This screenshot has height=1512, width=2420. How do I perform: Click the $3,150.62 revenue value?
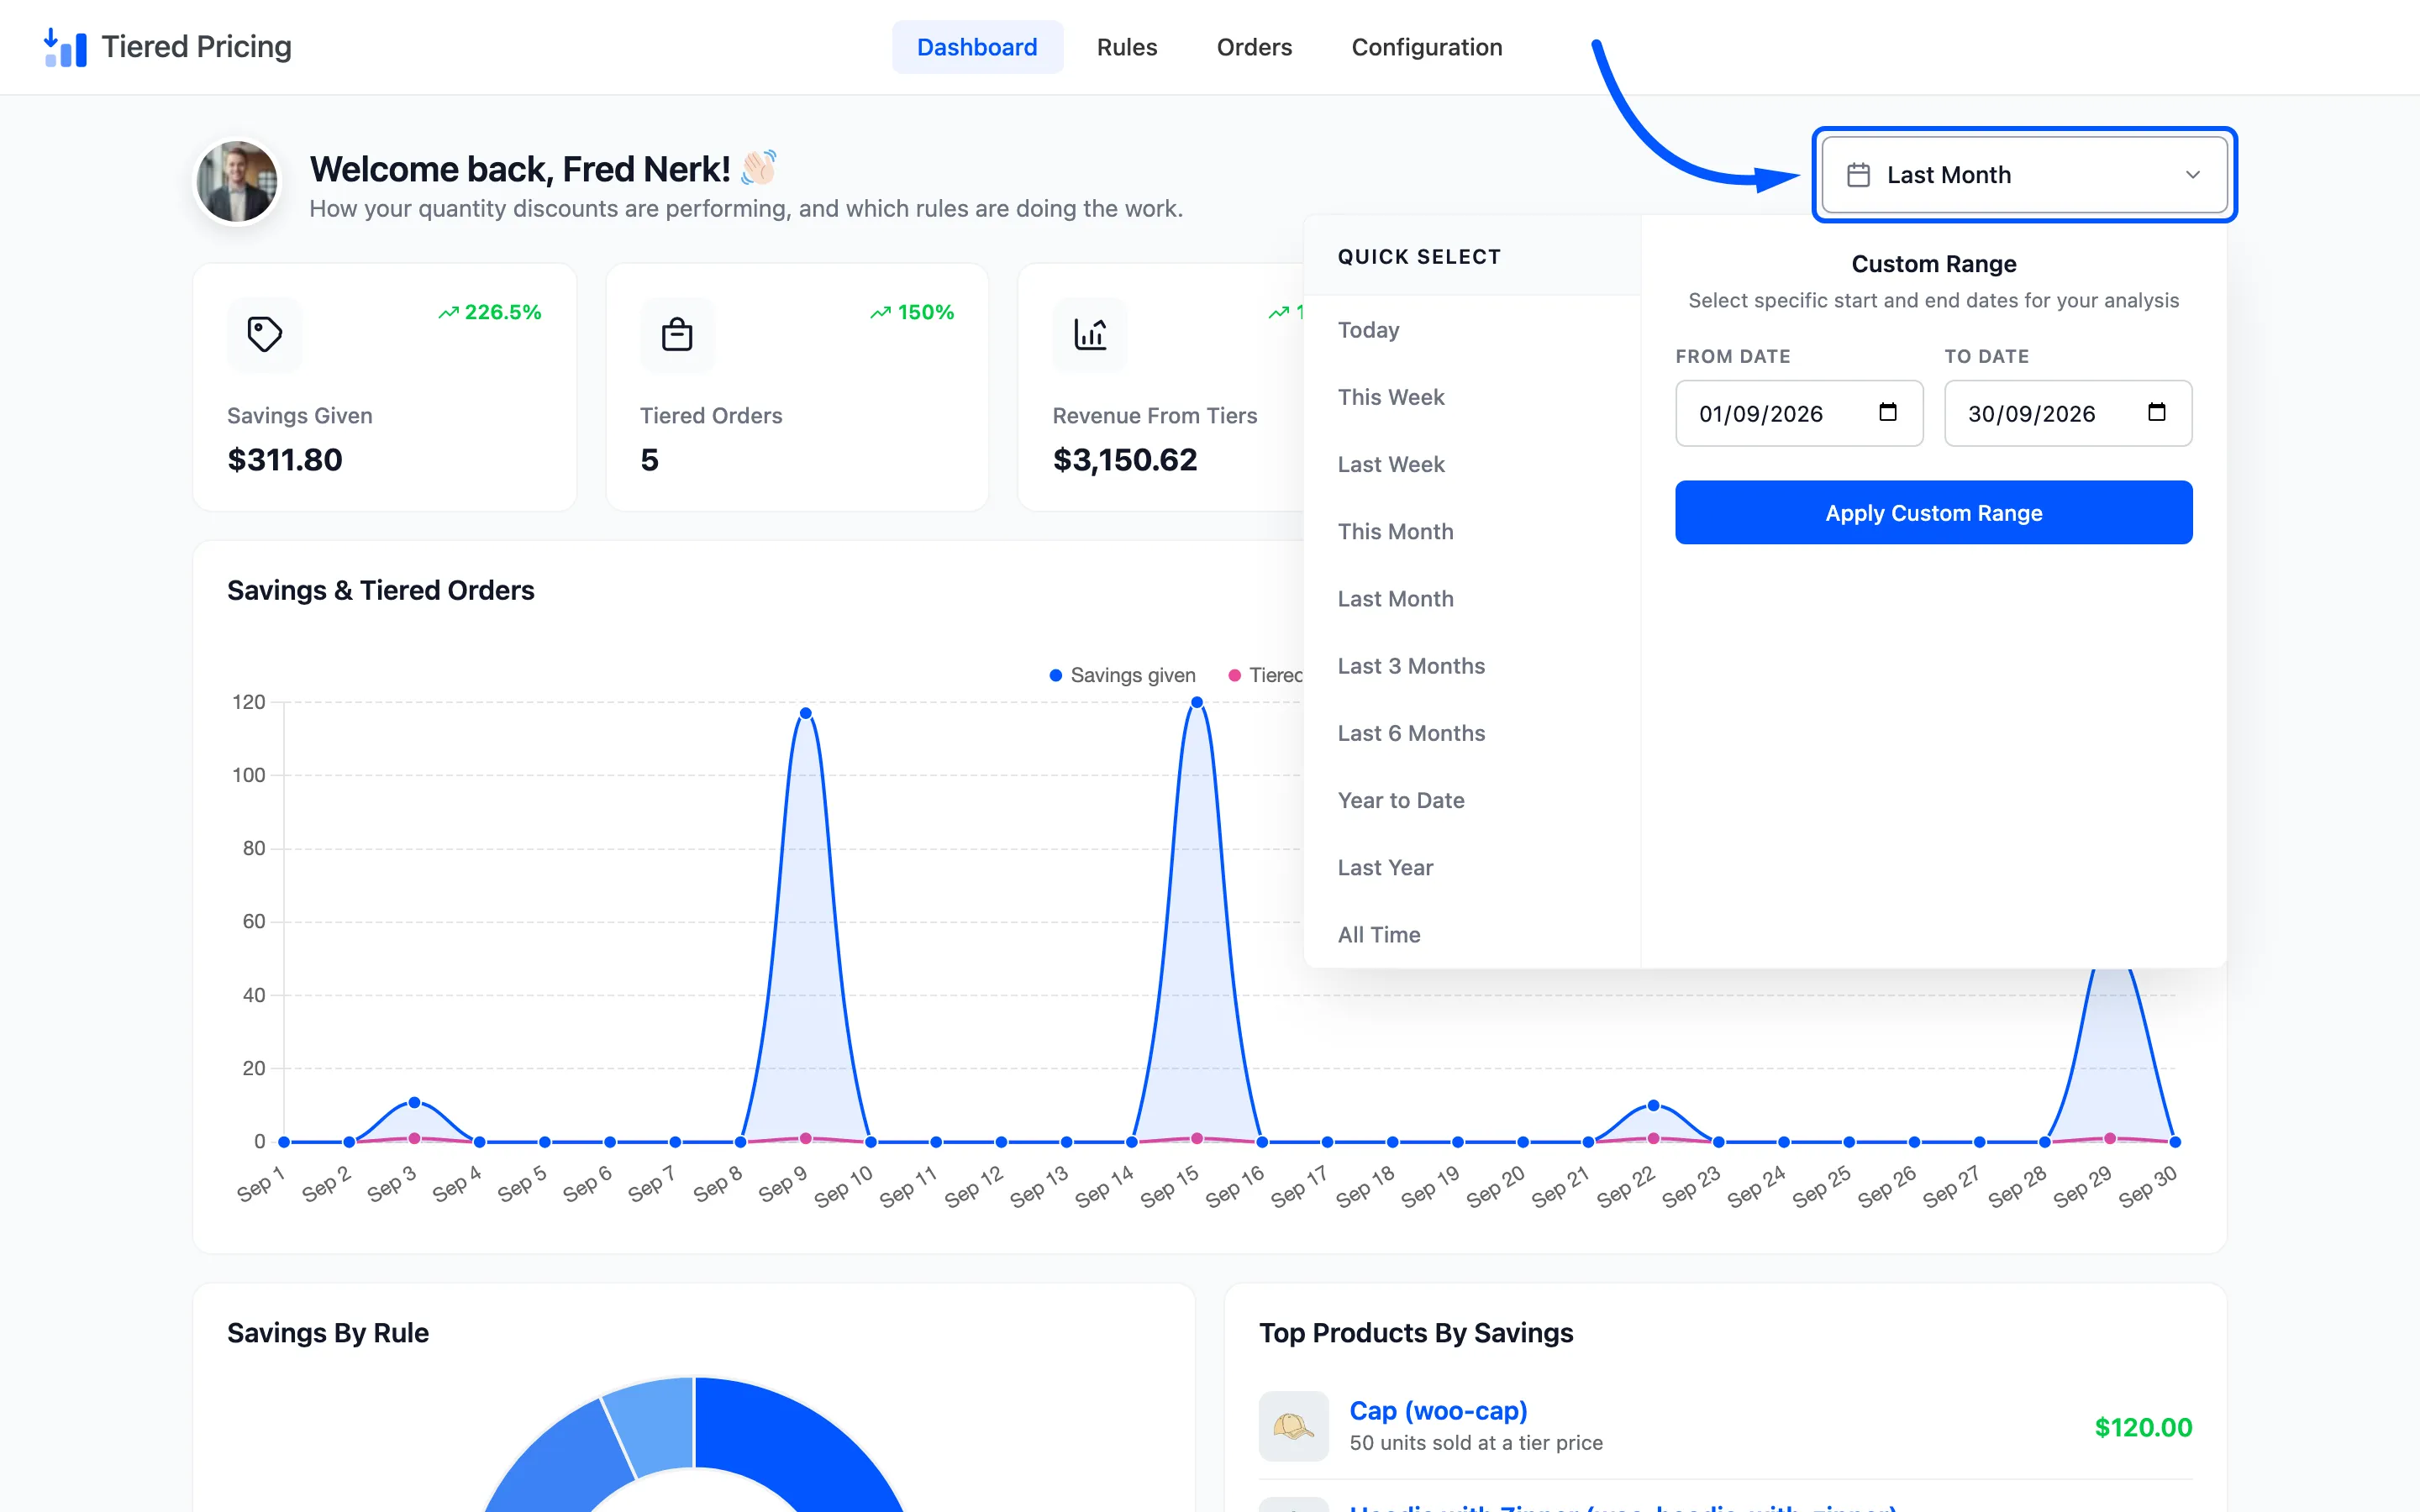[x=1124, y=459]
